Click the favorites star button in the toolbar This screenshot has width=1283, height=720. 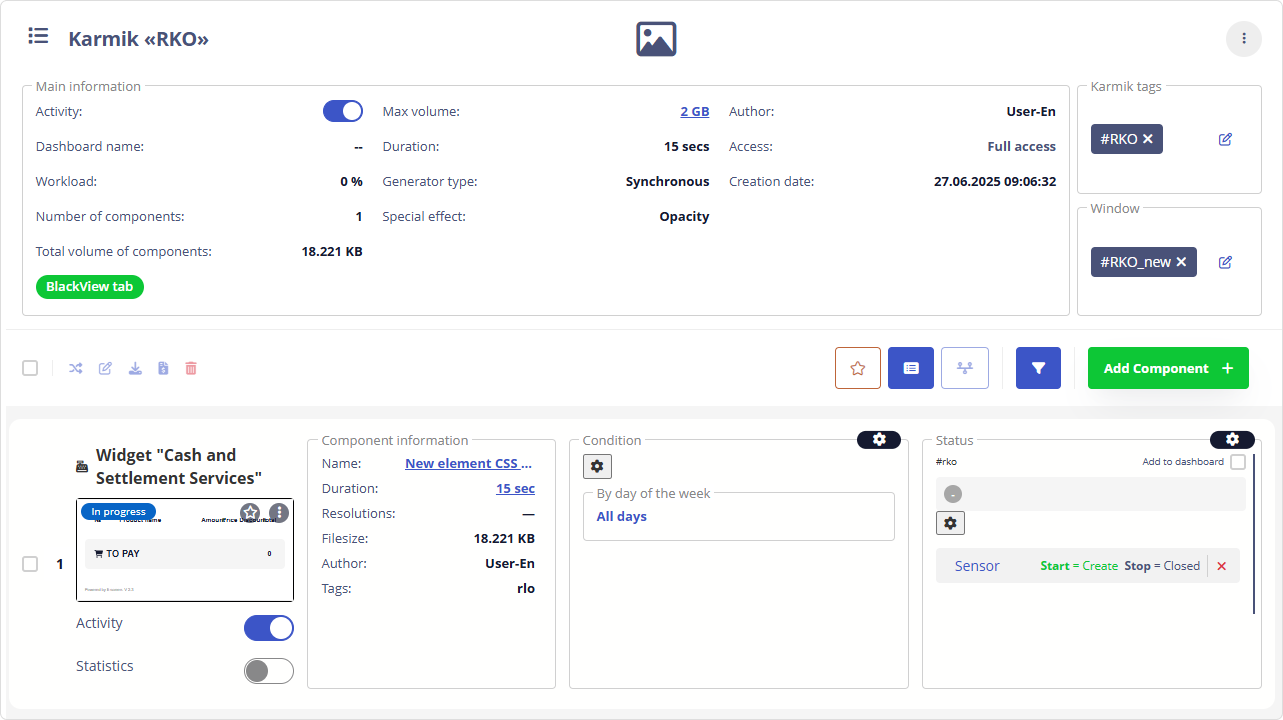857,368
